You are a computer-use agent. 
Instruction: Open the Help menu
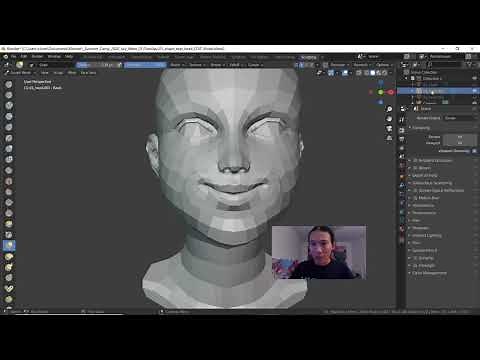[69, 57]
